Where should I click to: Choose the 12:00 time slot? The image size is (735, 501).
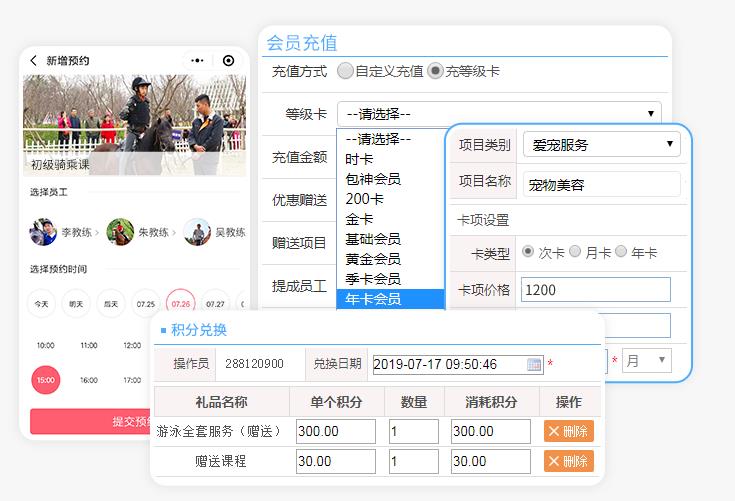tap(132, 345)
